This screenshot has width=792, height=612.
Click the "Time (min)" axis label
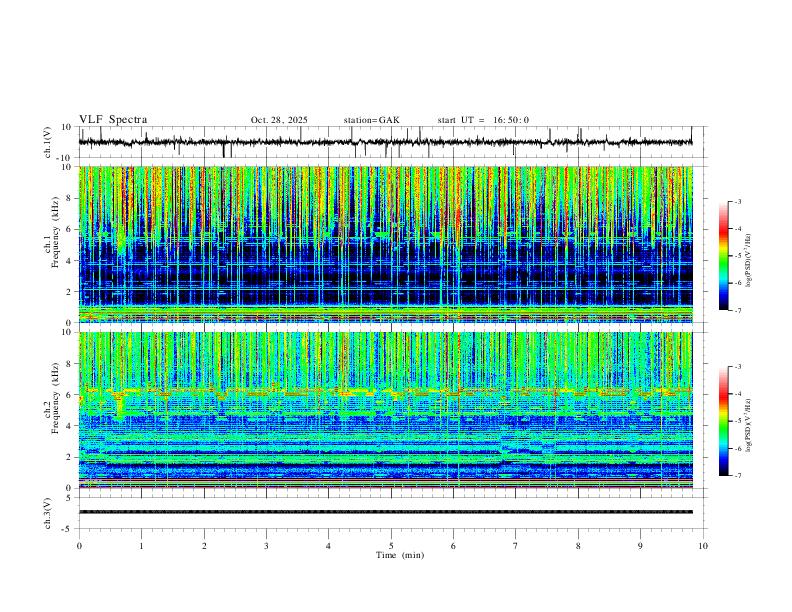[x=400, y=555]
